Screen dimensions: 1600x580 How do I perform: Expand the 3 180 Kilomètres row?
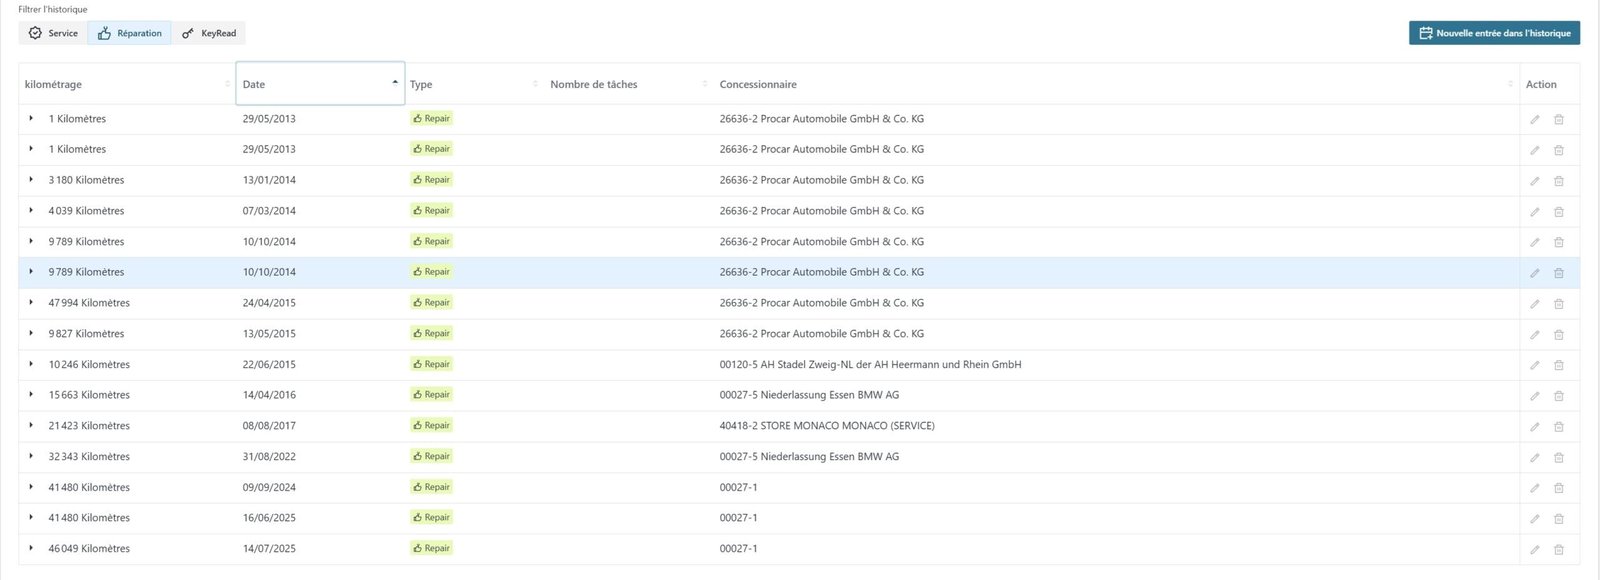click(31, 180)
